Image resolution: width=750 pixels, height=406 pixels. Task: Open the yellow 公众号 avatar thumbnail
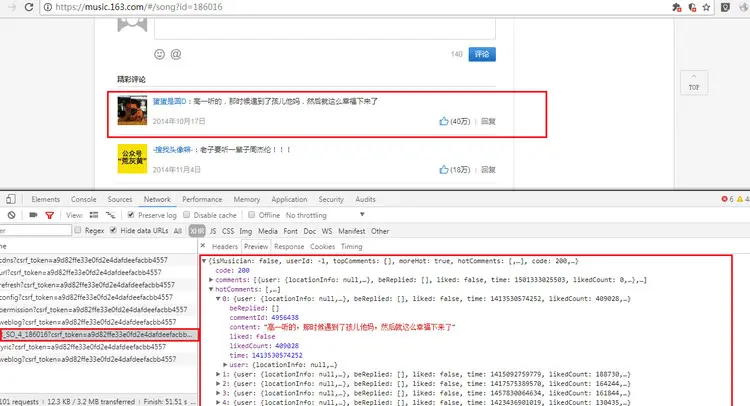[132, 159]
